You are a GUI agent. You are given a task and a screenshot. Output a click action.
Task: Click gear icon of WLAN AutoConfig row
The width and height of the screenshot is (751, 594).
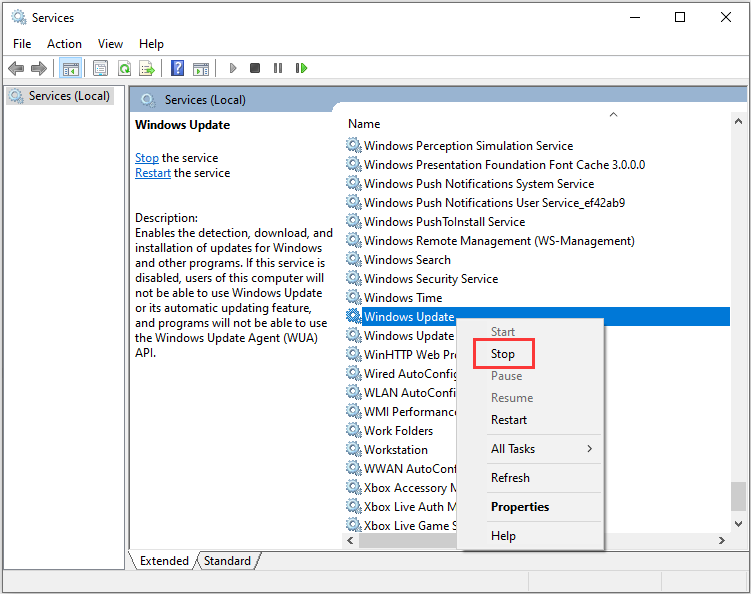tap(353, 392)
